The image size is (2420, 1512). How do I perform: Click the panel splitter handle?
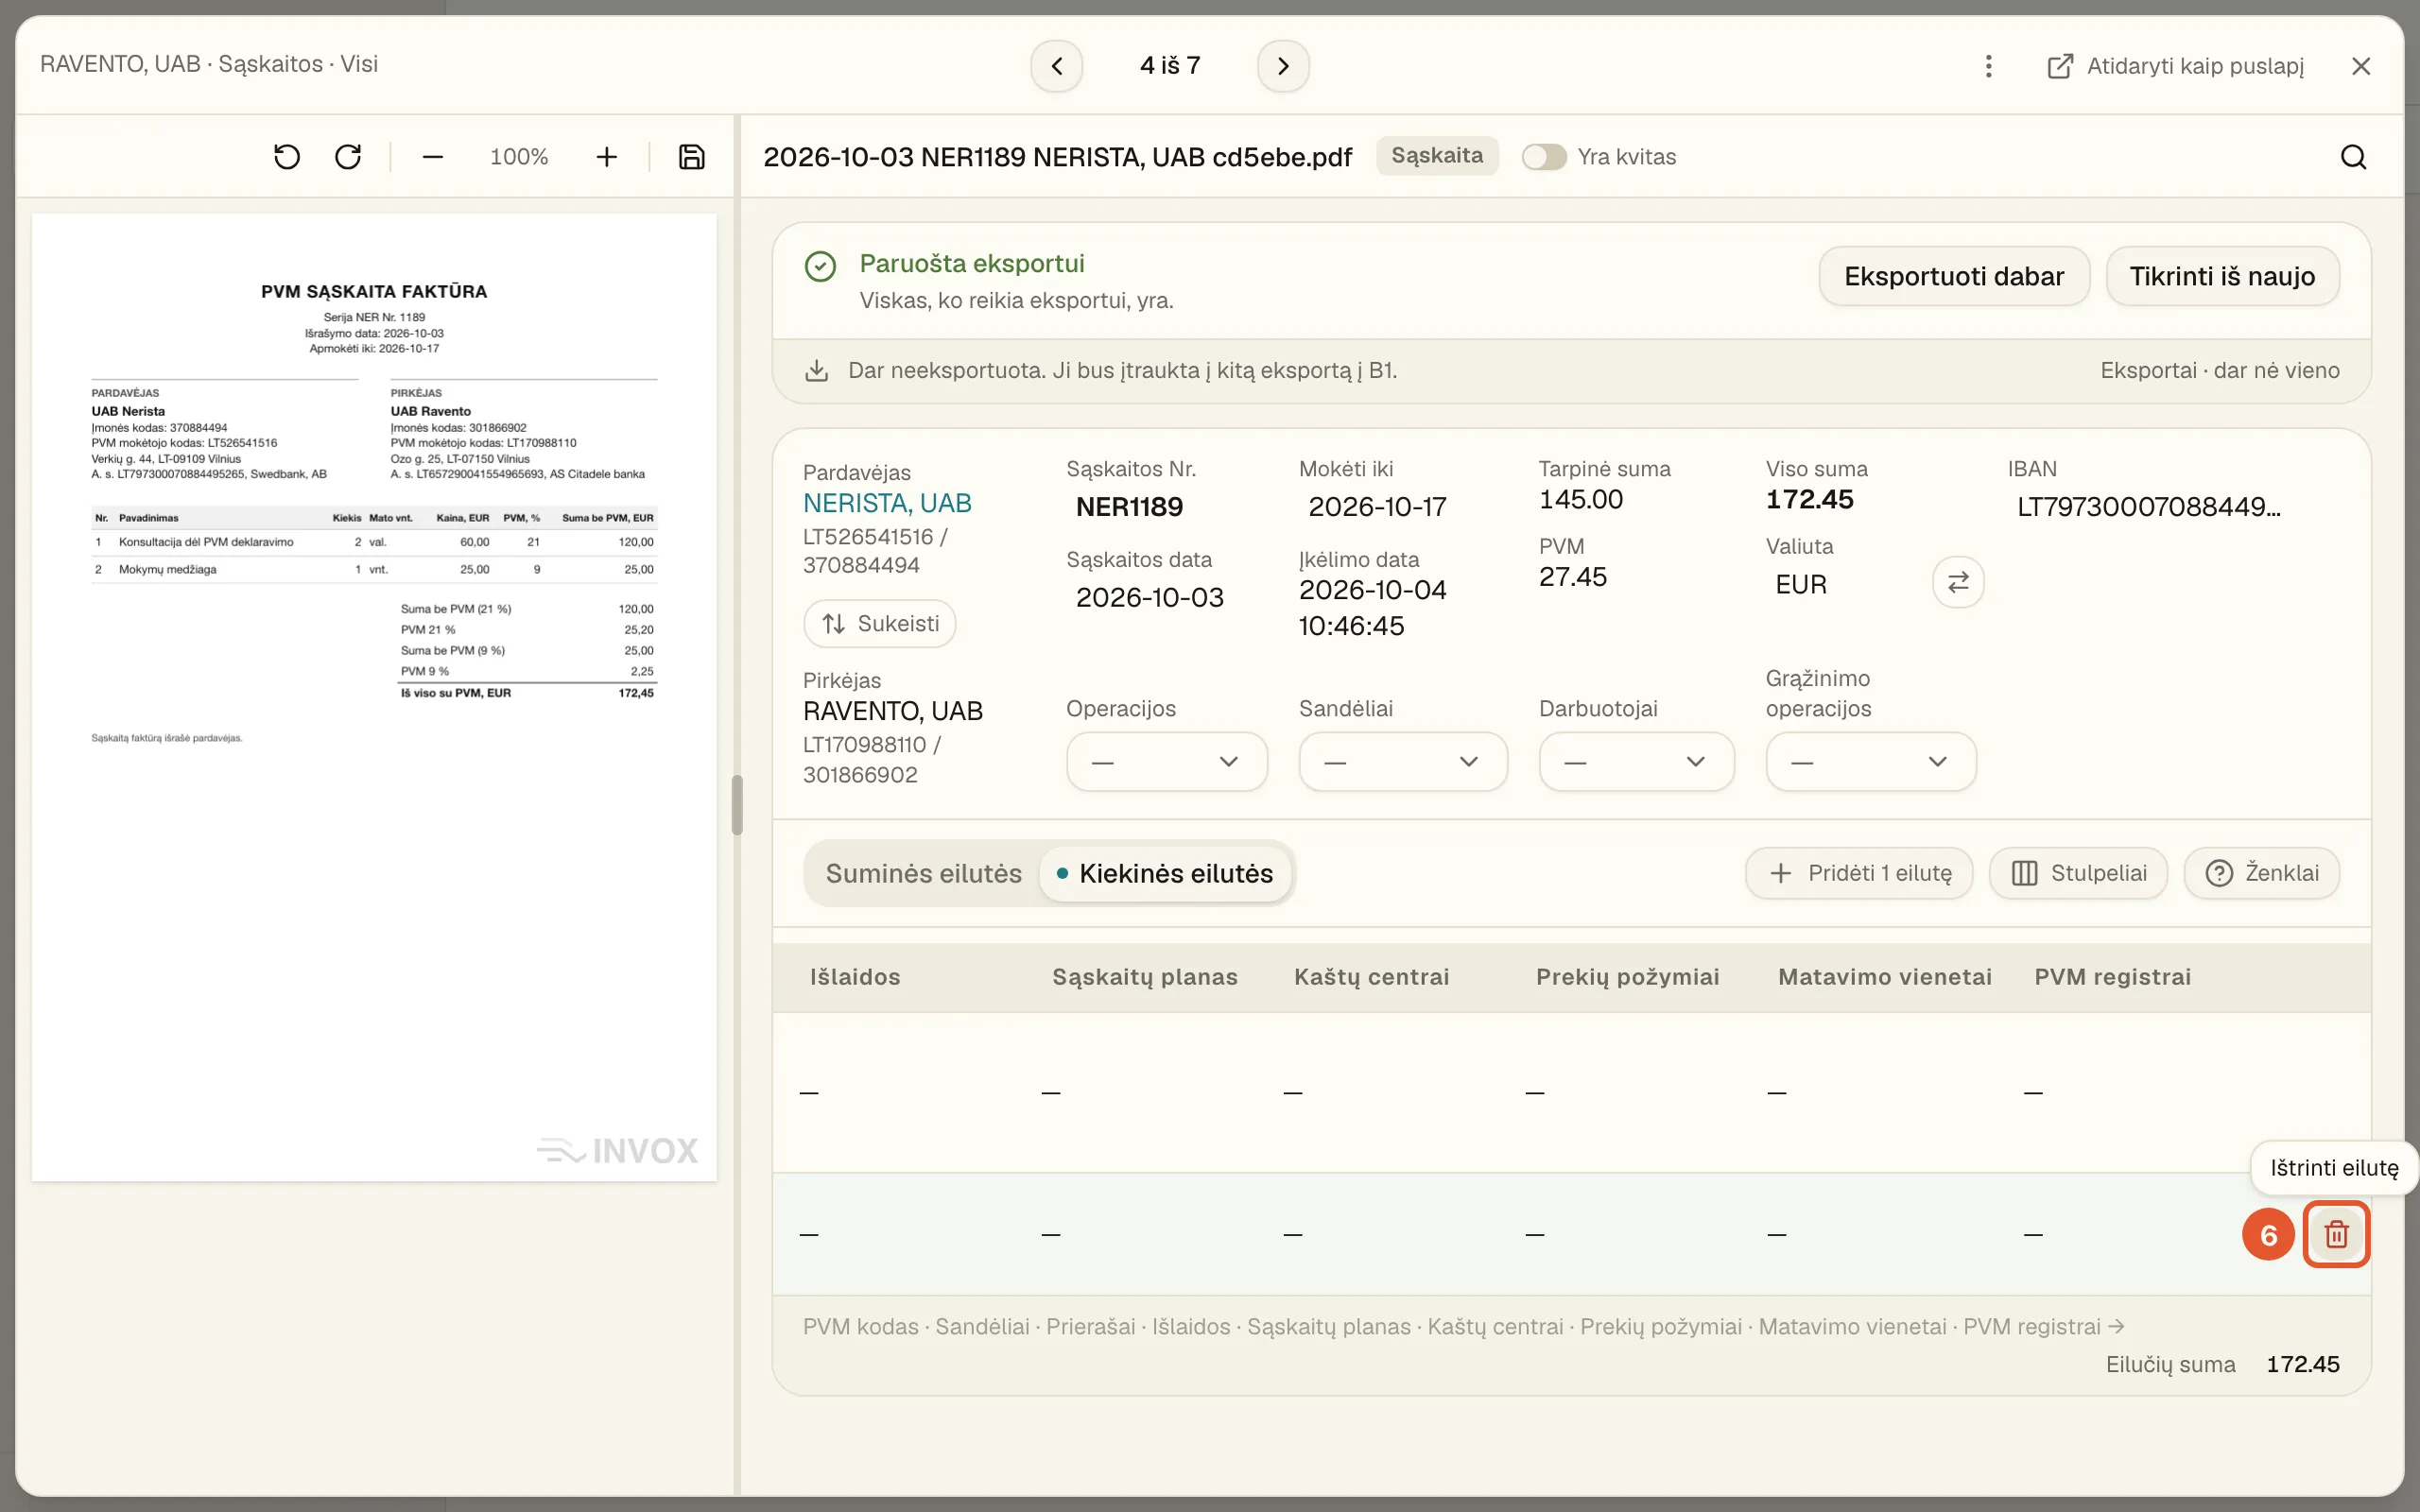737,805
